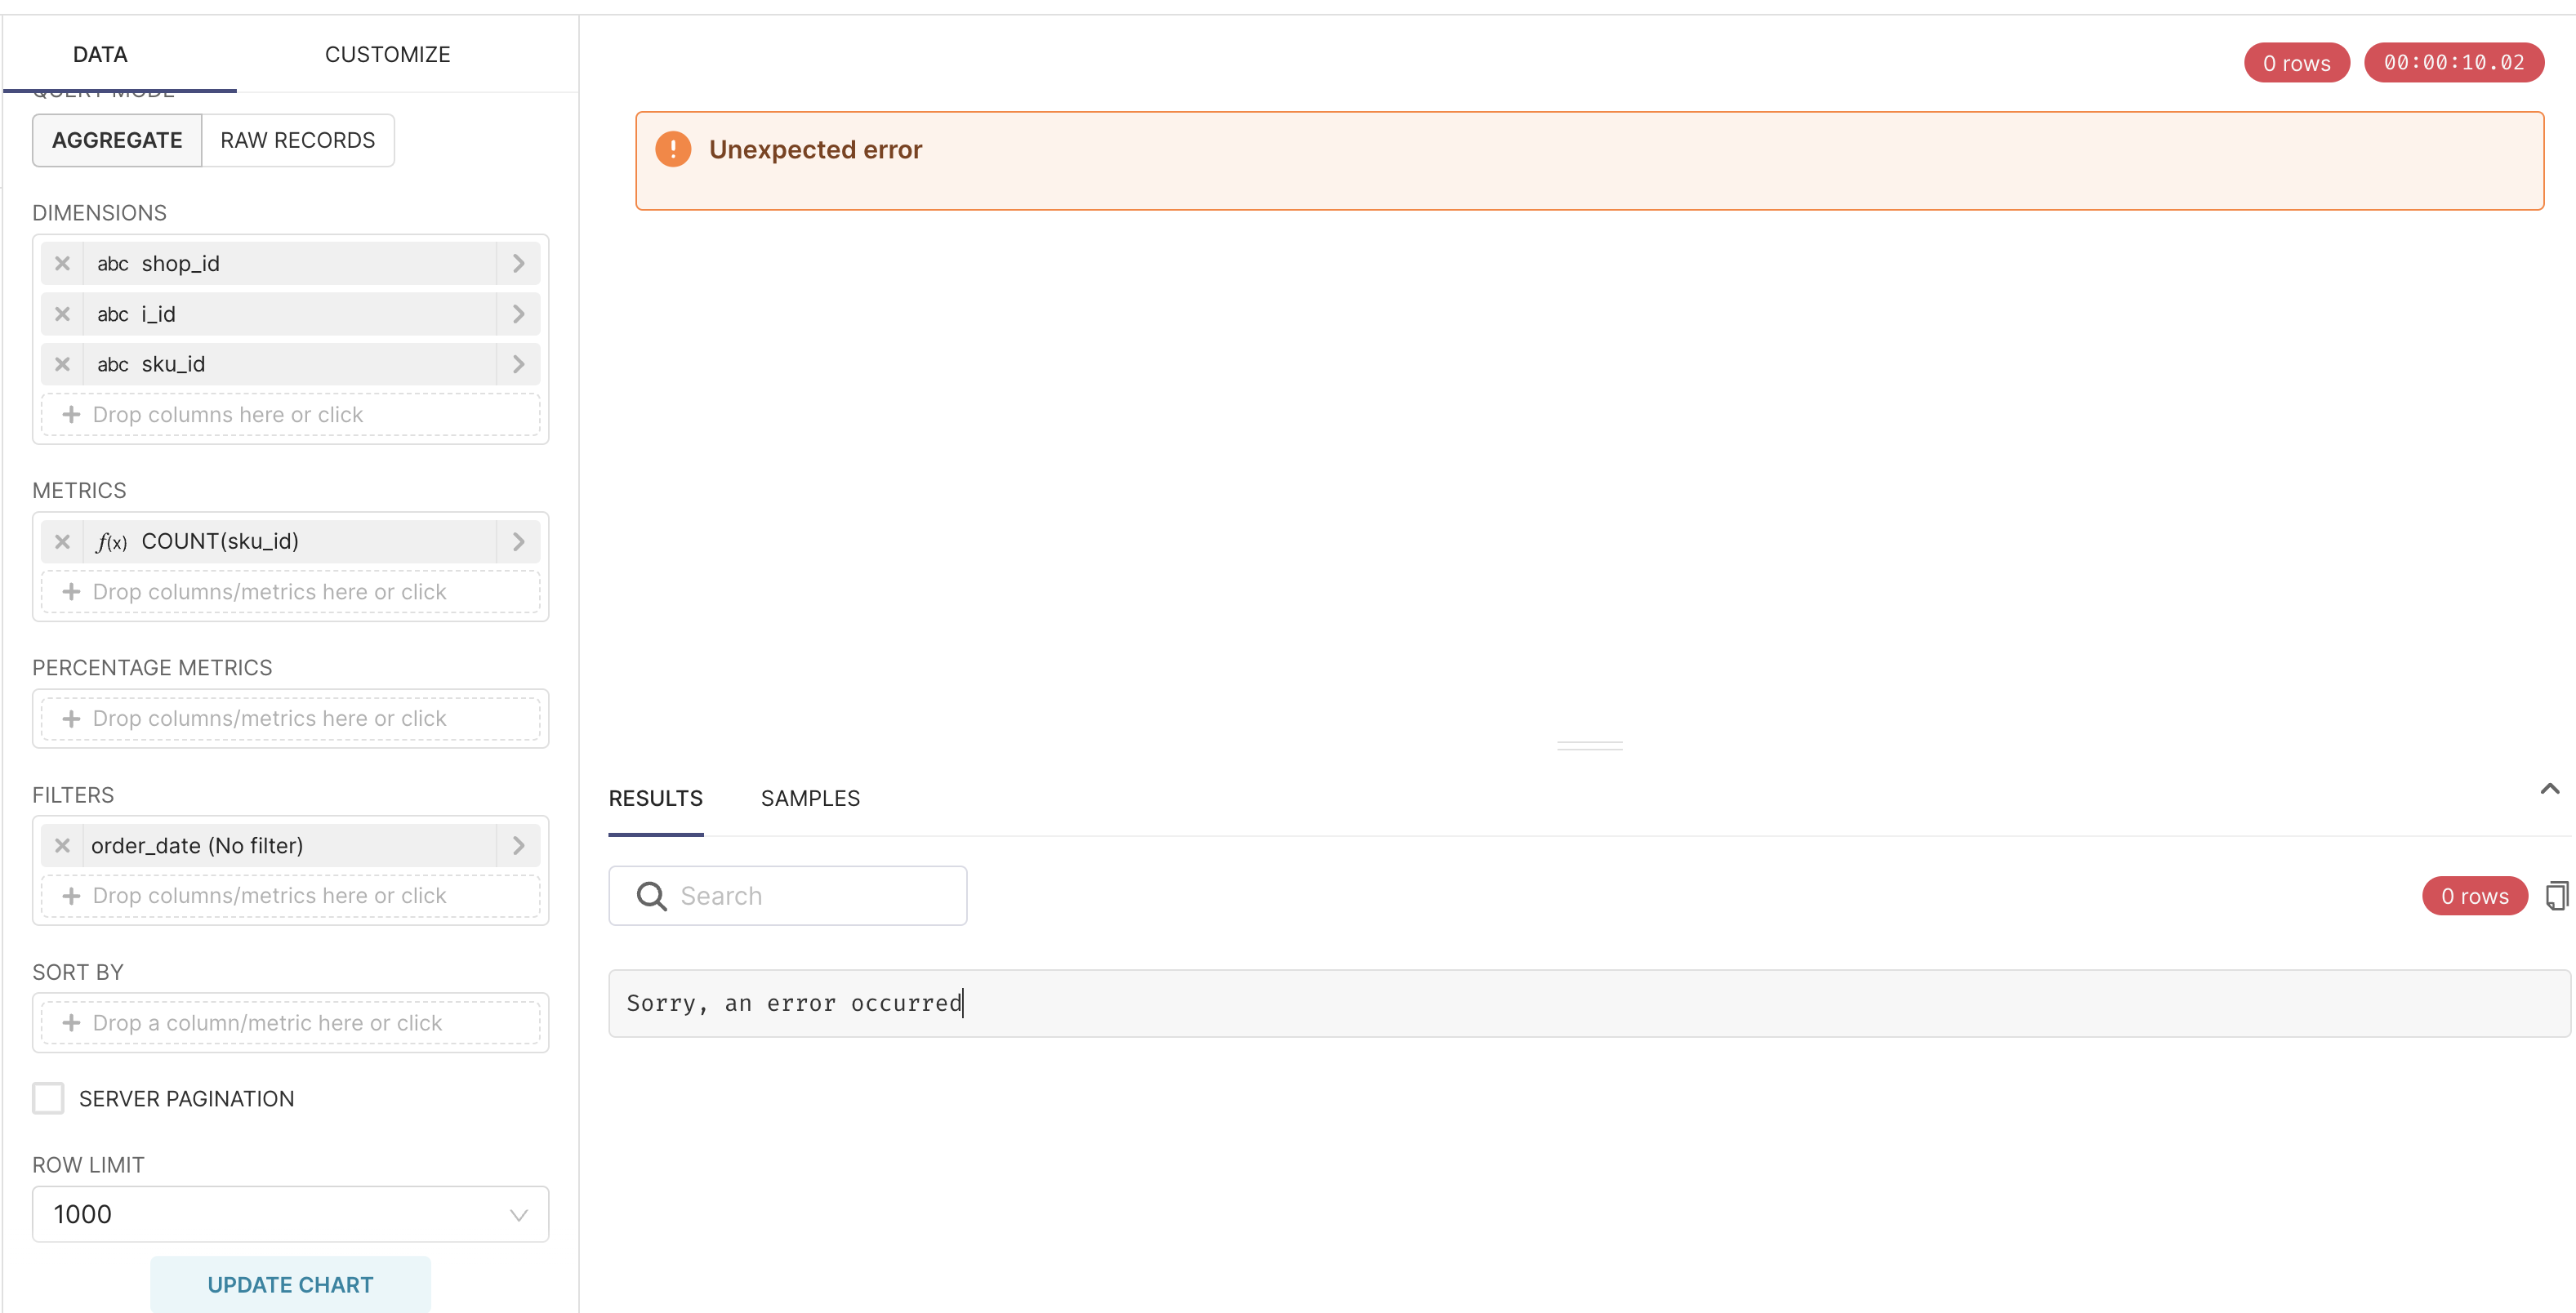Viewport: 2576px width, 1313px height.
Task: Click plus icon to add a dimension column
Action: [71, 414]
